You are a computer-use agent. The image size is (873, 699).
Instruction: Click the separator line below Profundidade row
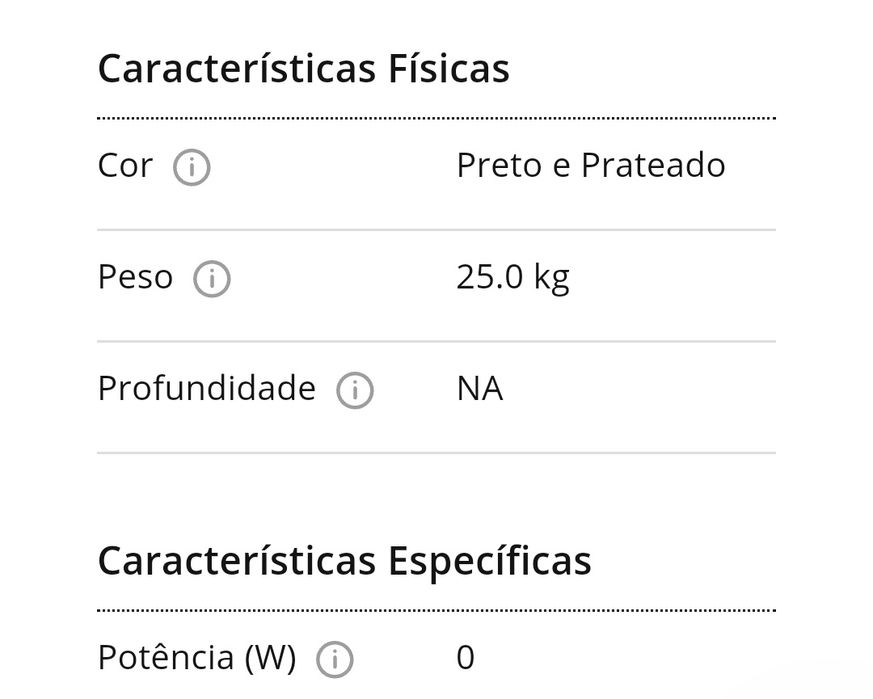[436, 453]
